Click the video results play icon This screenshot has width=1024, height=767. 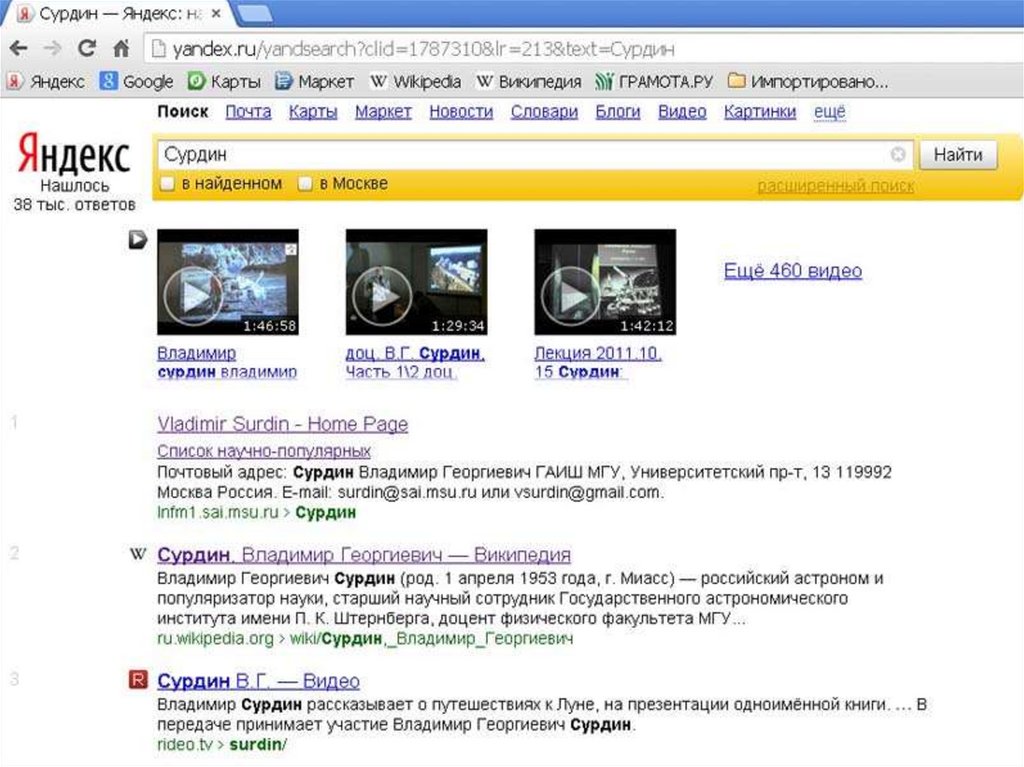[137, 240]
